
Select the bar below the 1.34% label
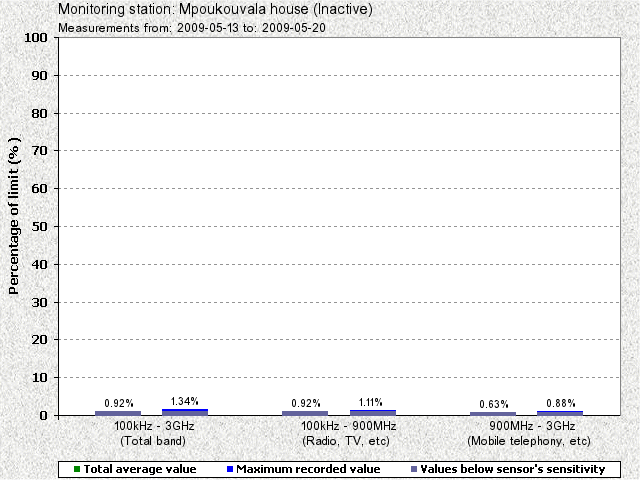pos(185,412)
